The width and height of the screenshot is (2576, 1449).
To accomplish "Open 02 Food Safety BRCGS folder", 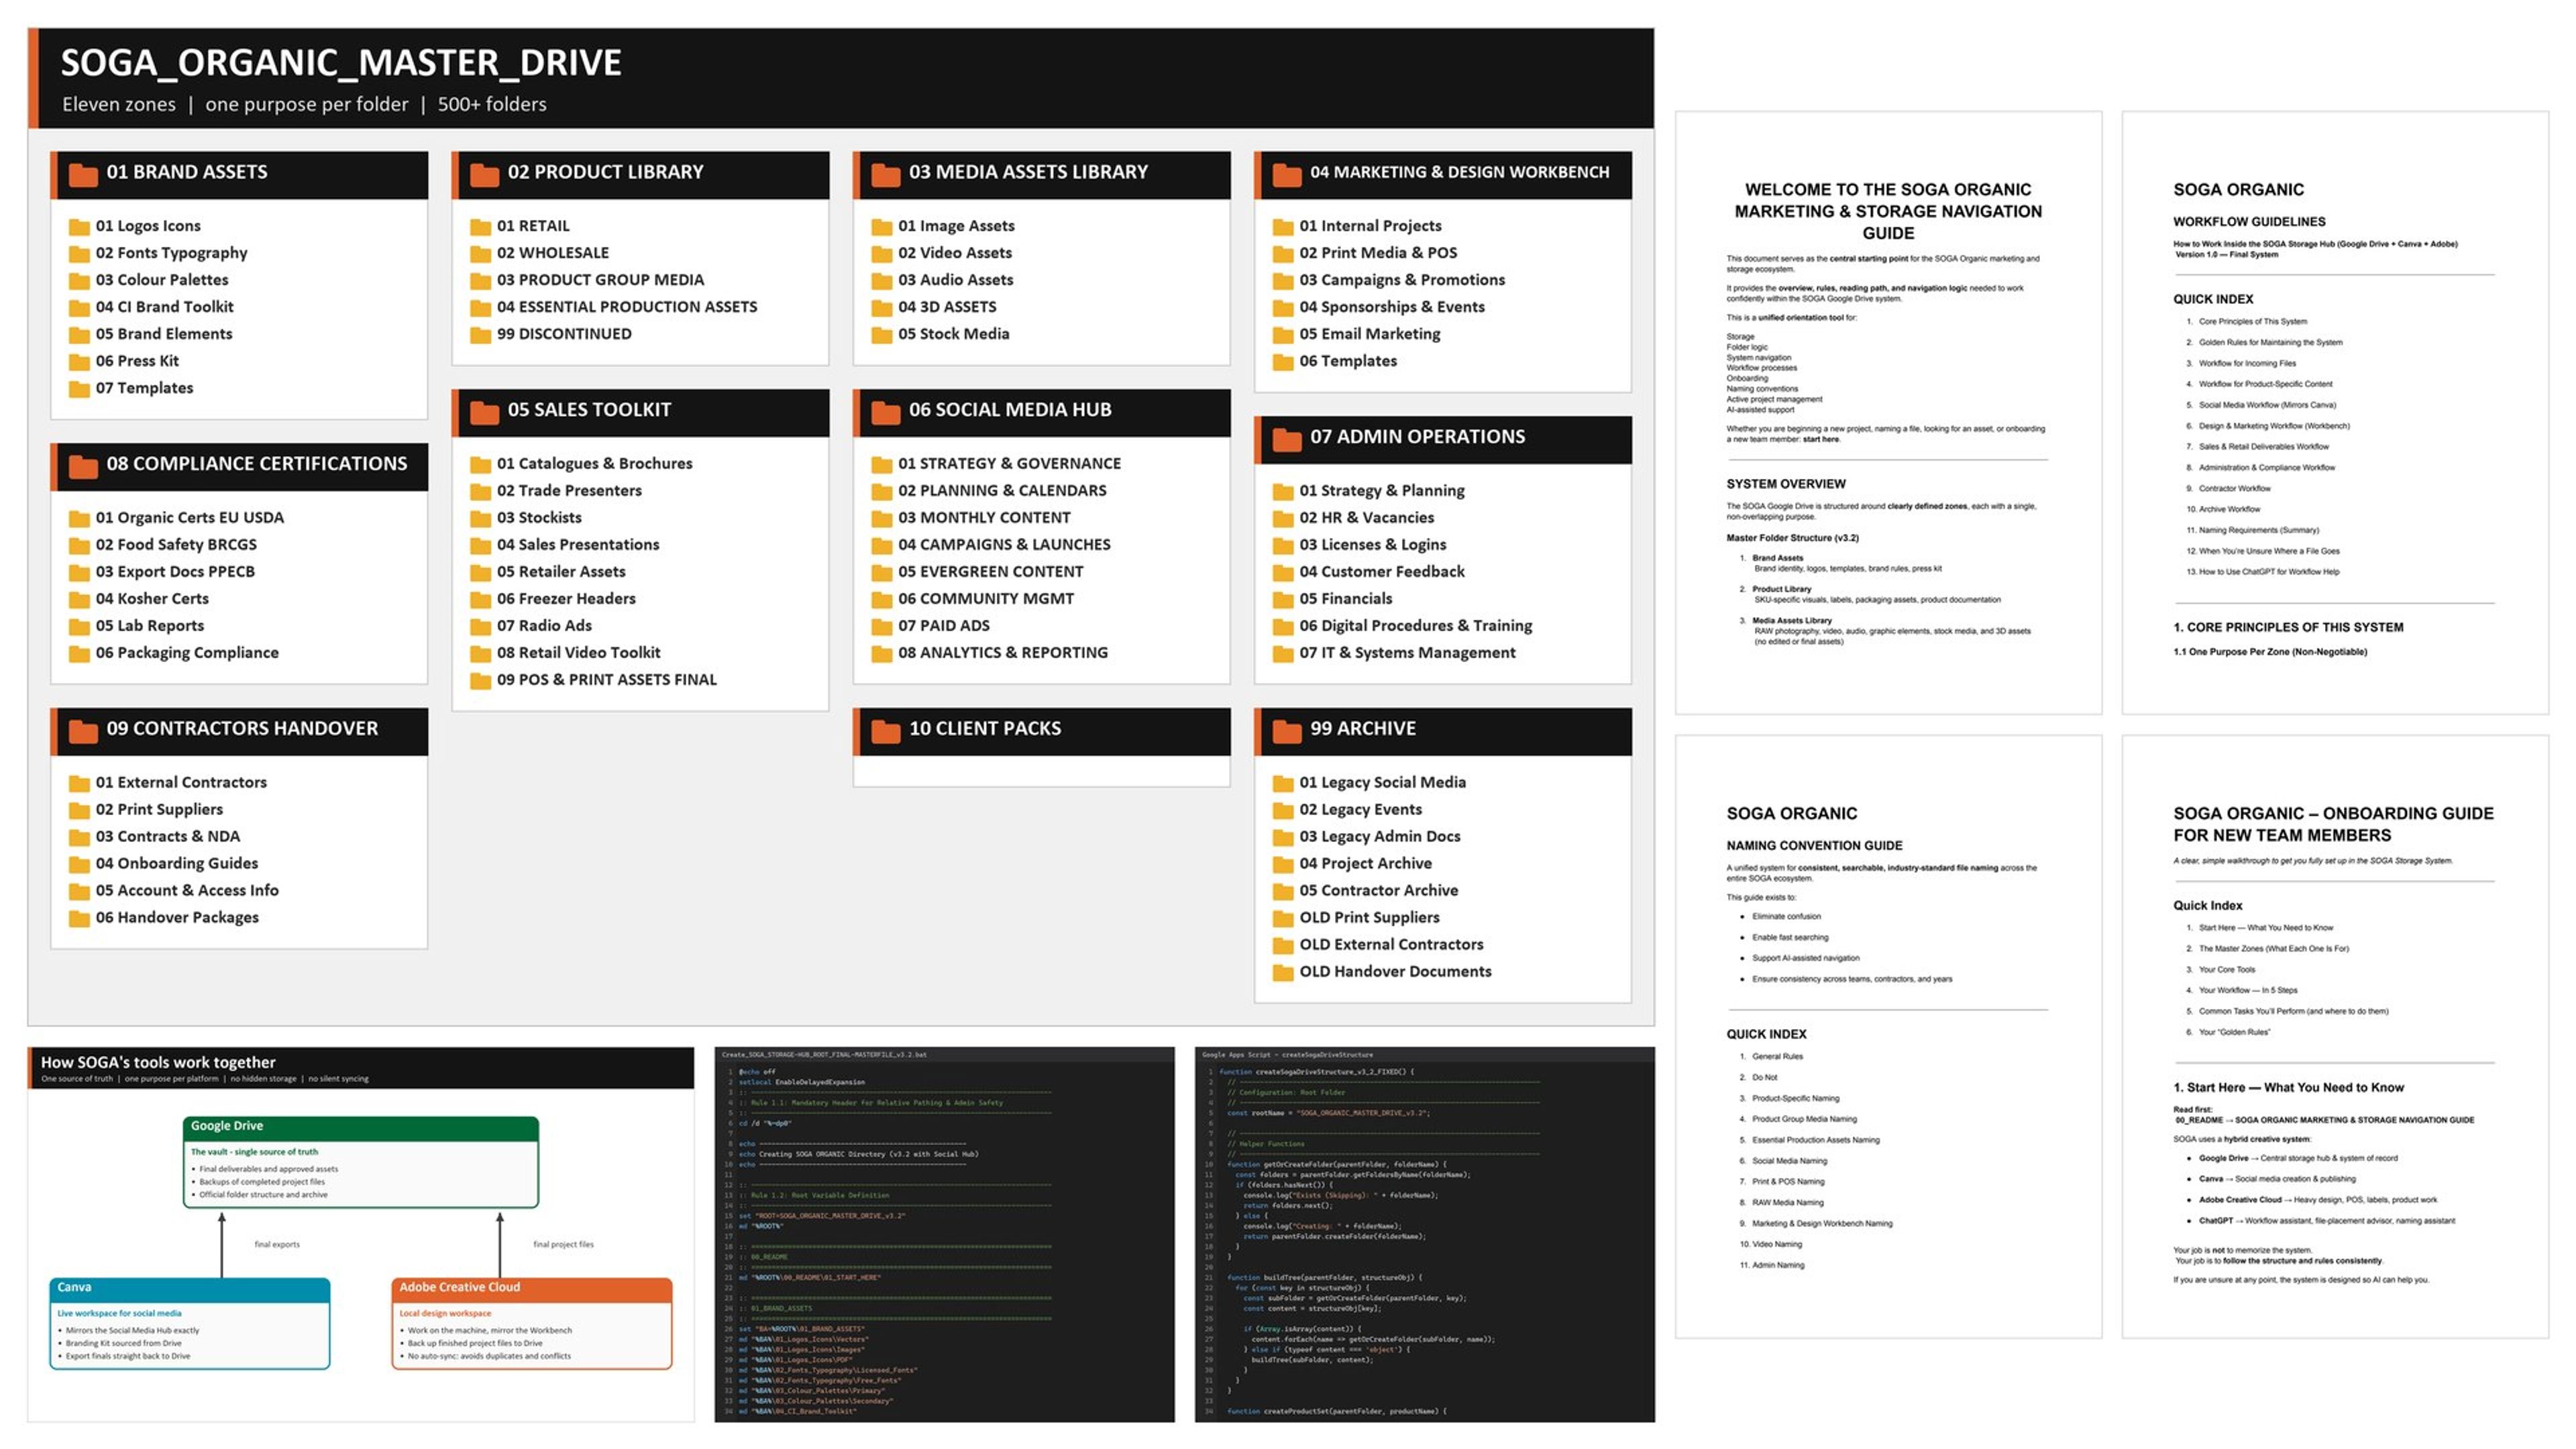I will [x=163, y=545].
